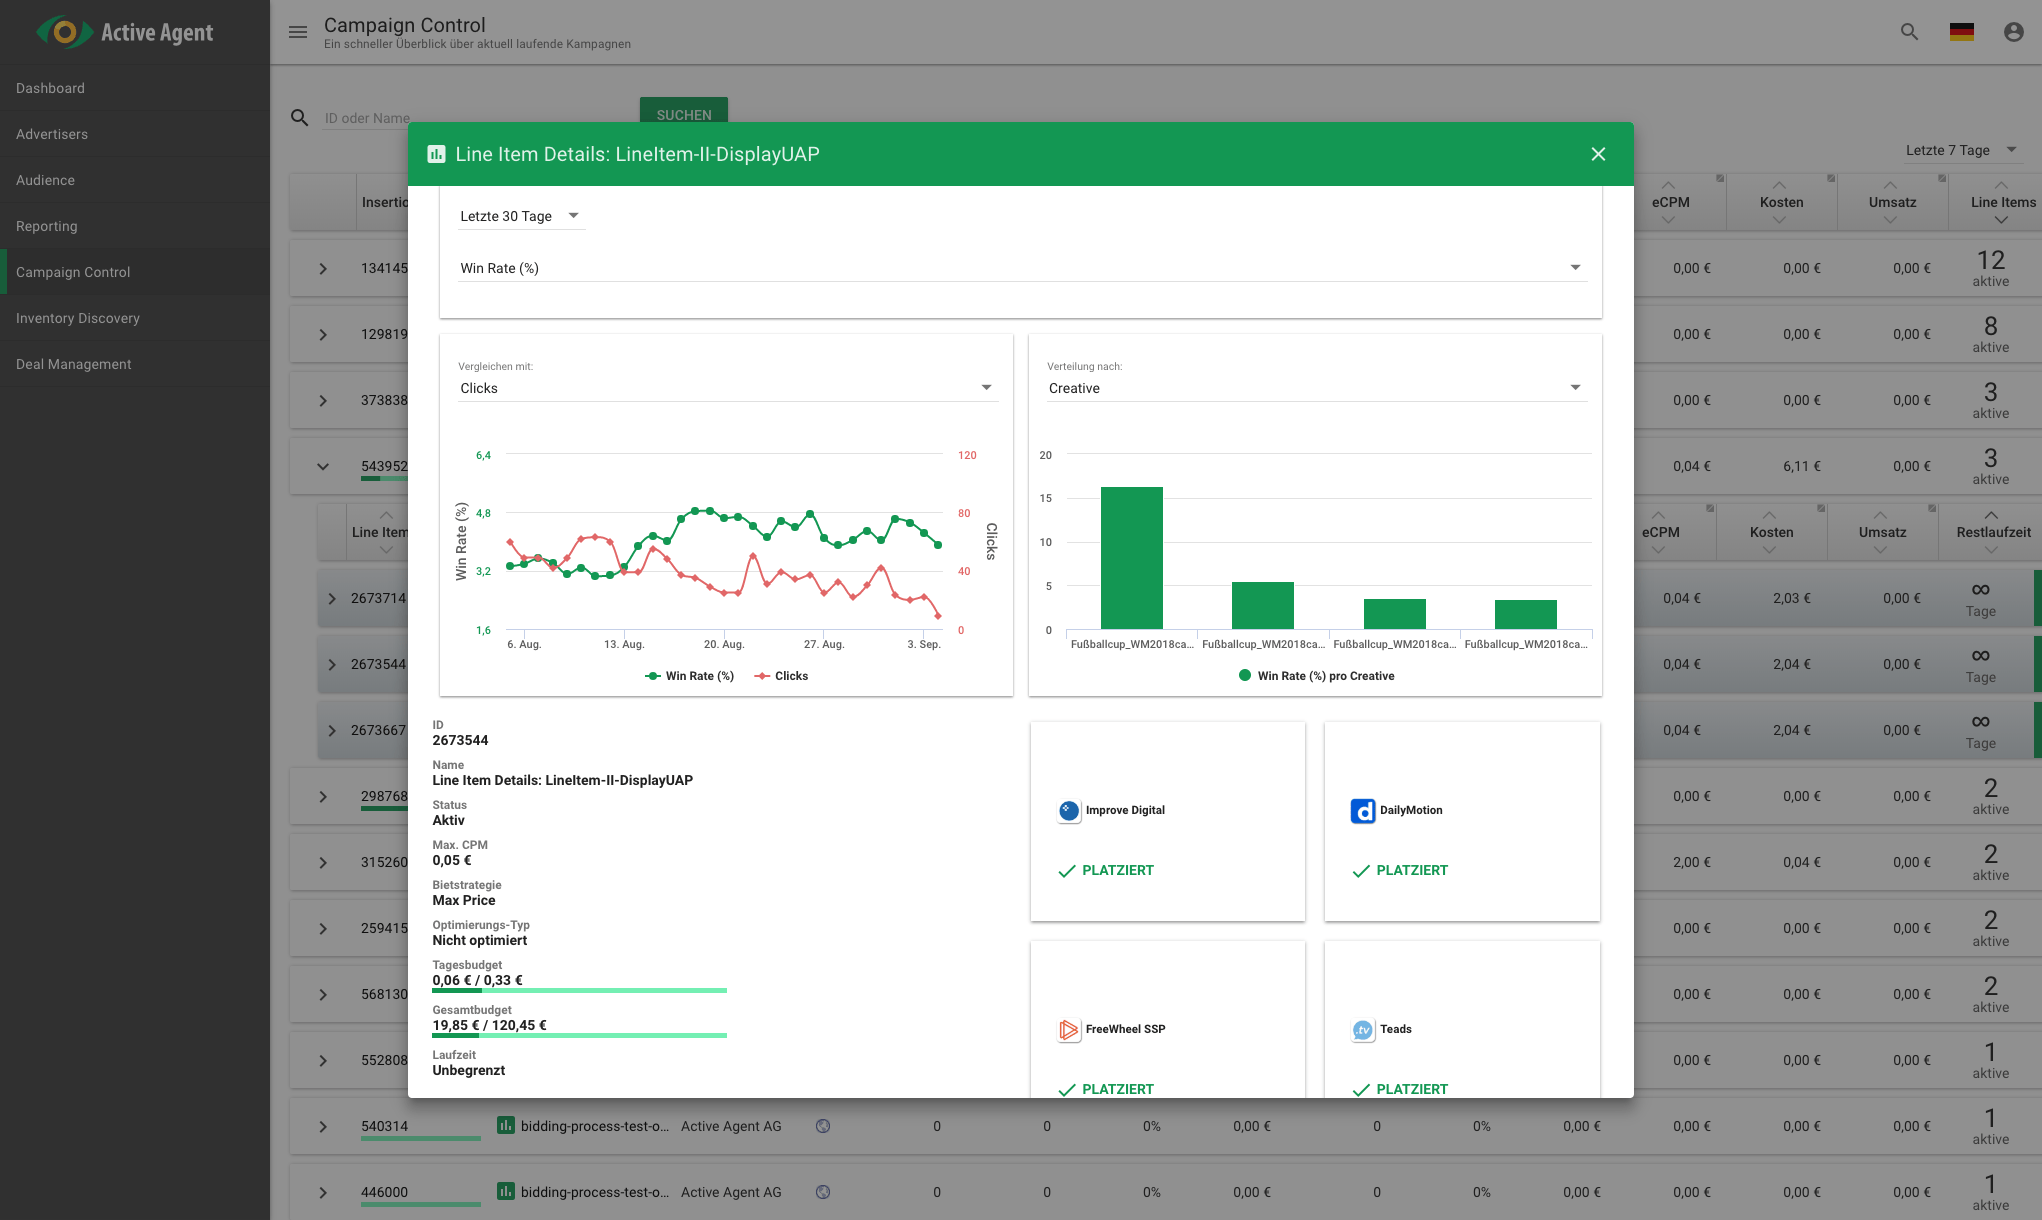Toggle the Win Rate (%) series in legend
This screenshot has height=1220, width=2042.
tap(688, 676)
